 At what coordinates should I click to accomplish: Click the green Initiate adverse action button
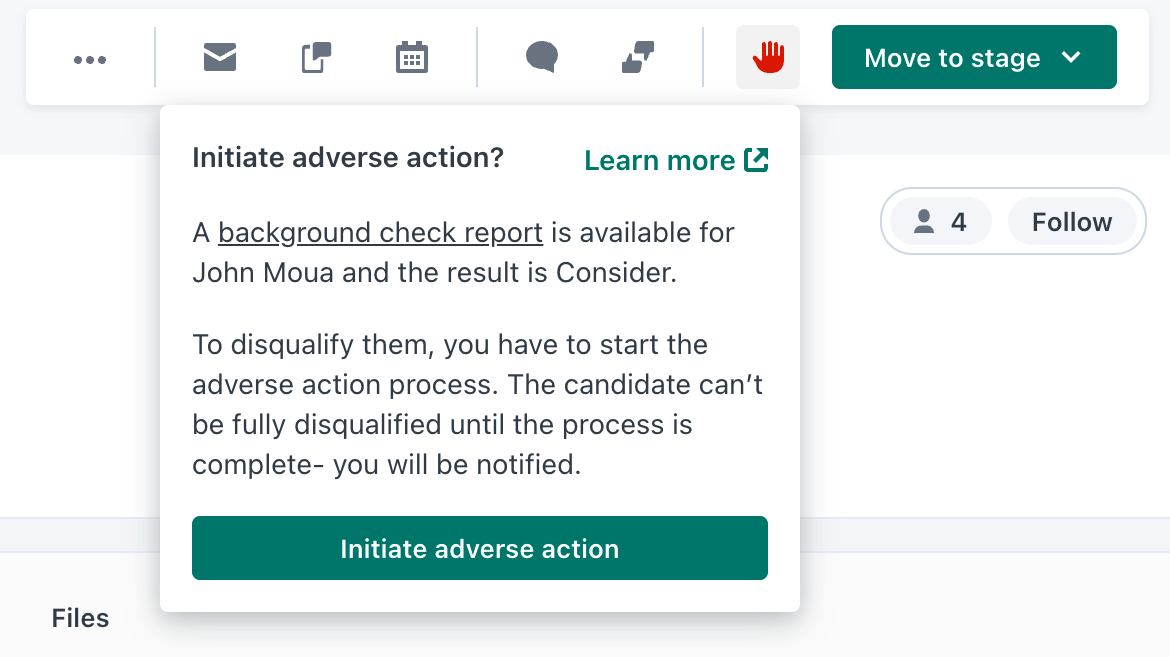(479, 548)
